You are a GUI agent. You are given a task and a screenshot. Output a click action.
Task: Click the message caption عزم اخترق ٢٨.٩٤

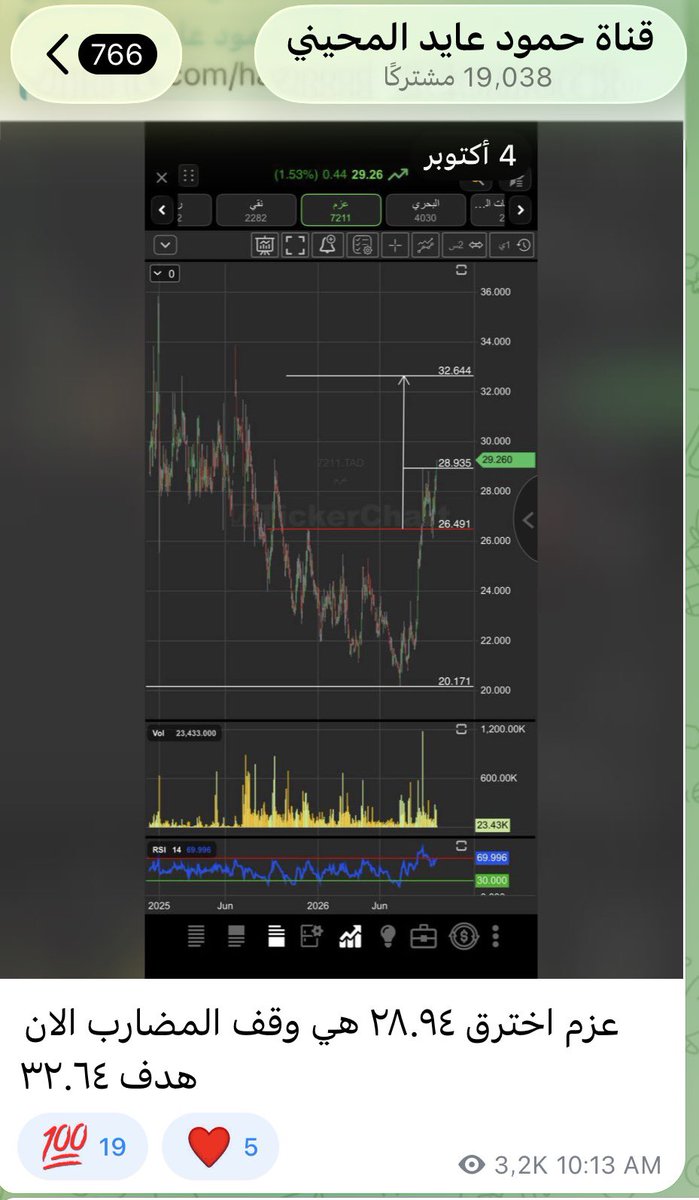(x=320, y=1052)
